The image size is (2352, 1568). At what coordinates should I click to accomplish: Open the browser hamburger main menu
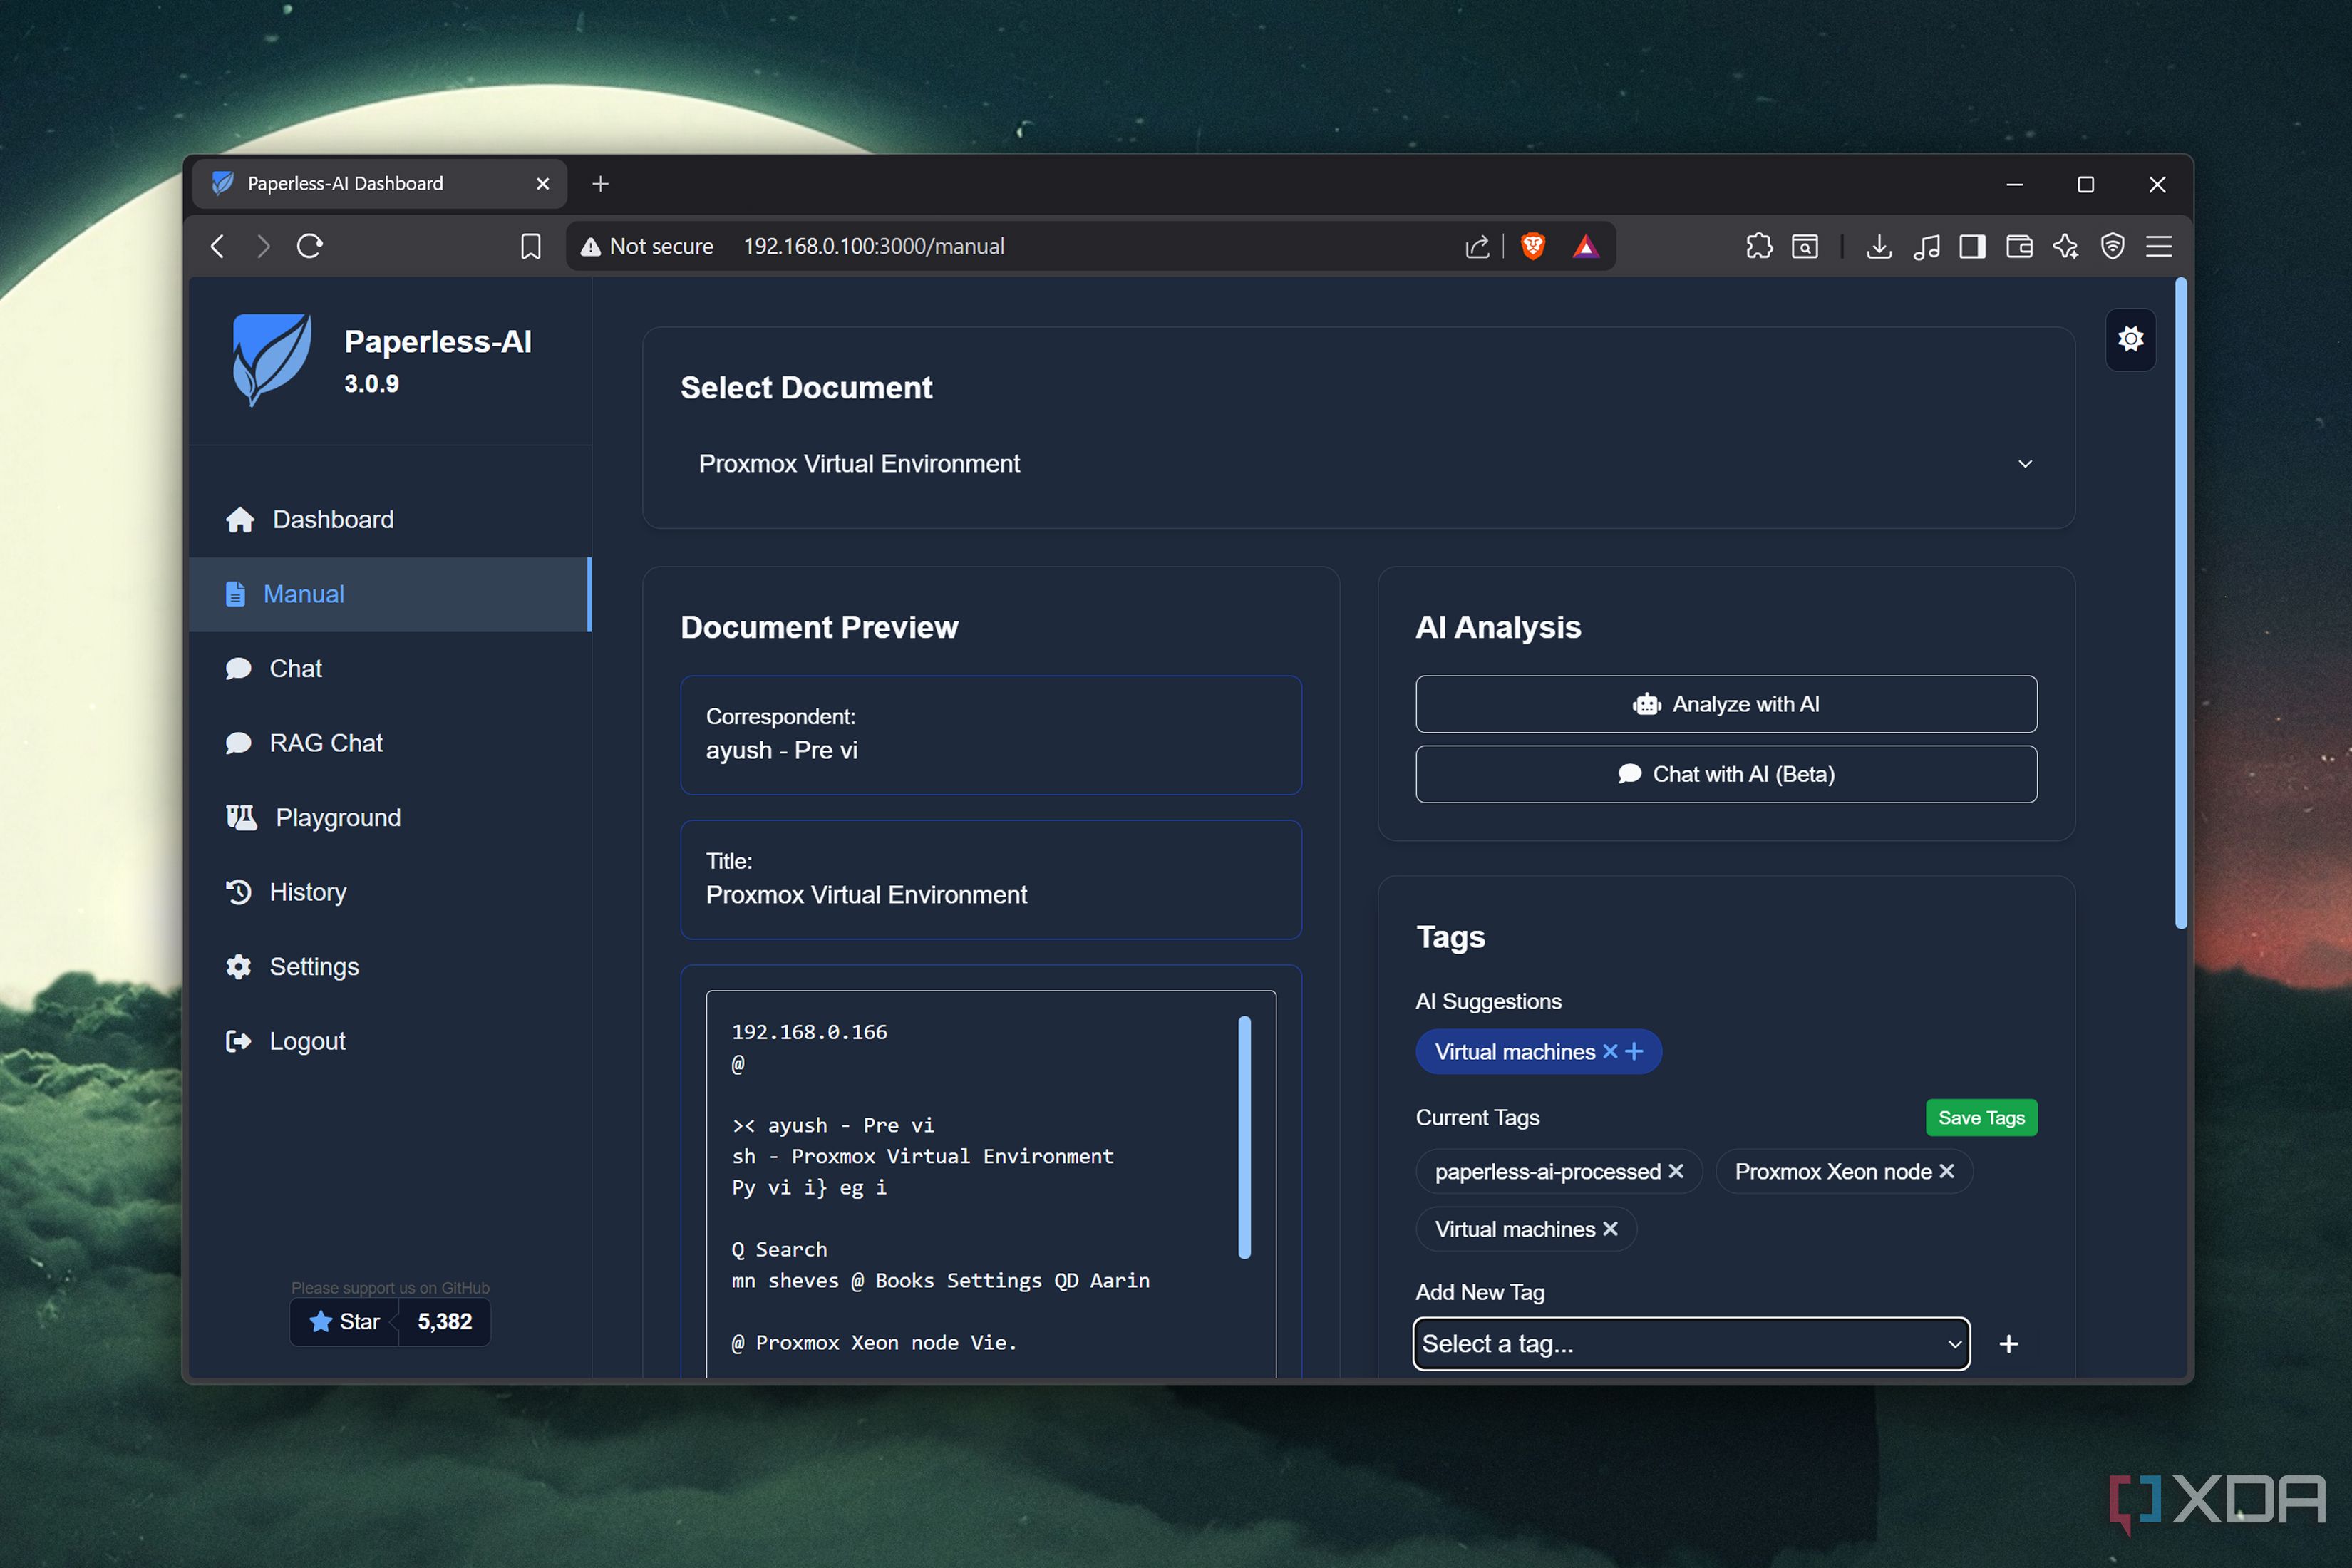tap(2159, 246)
